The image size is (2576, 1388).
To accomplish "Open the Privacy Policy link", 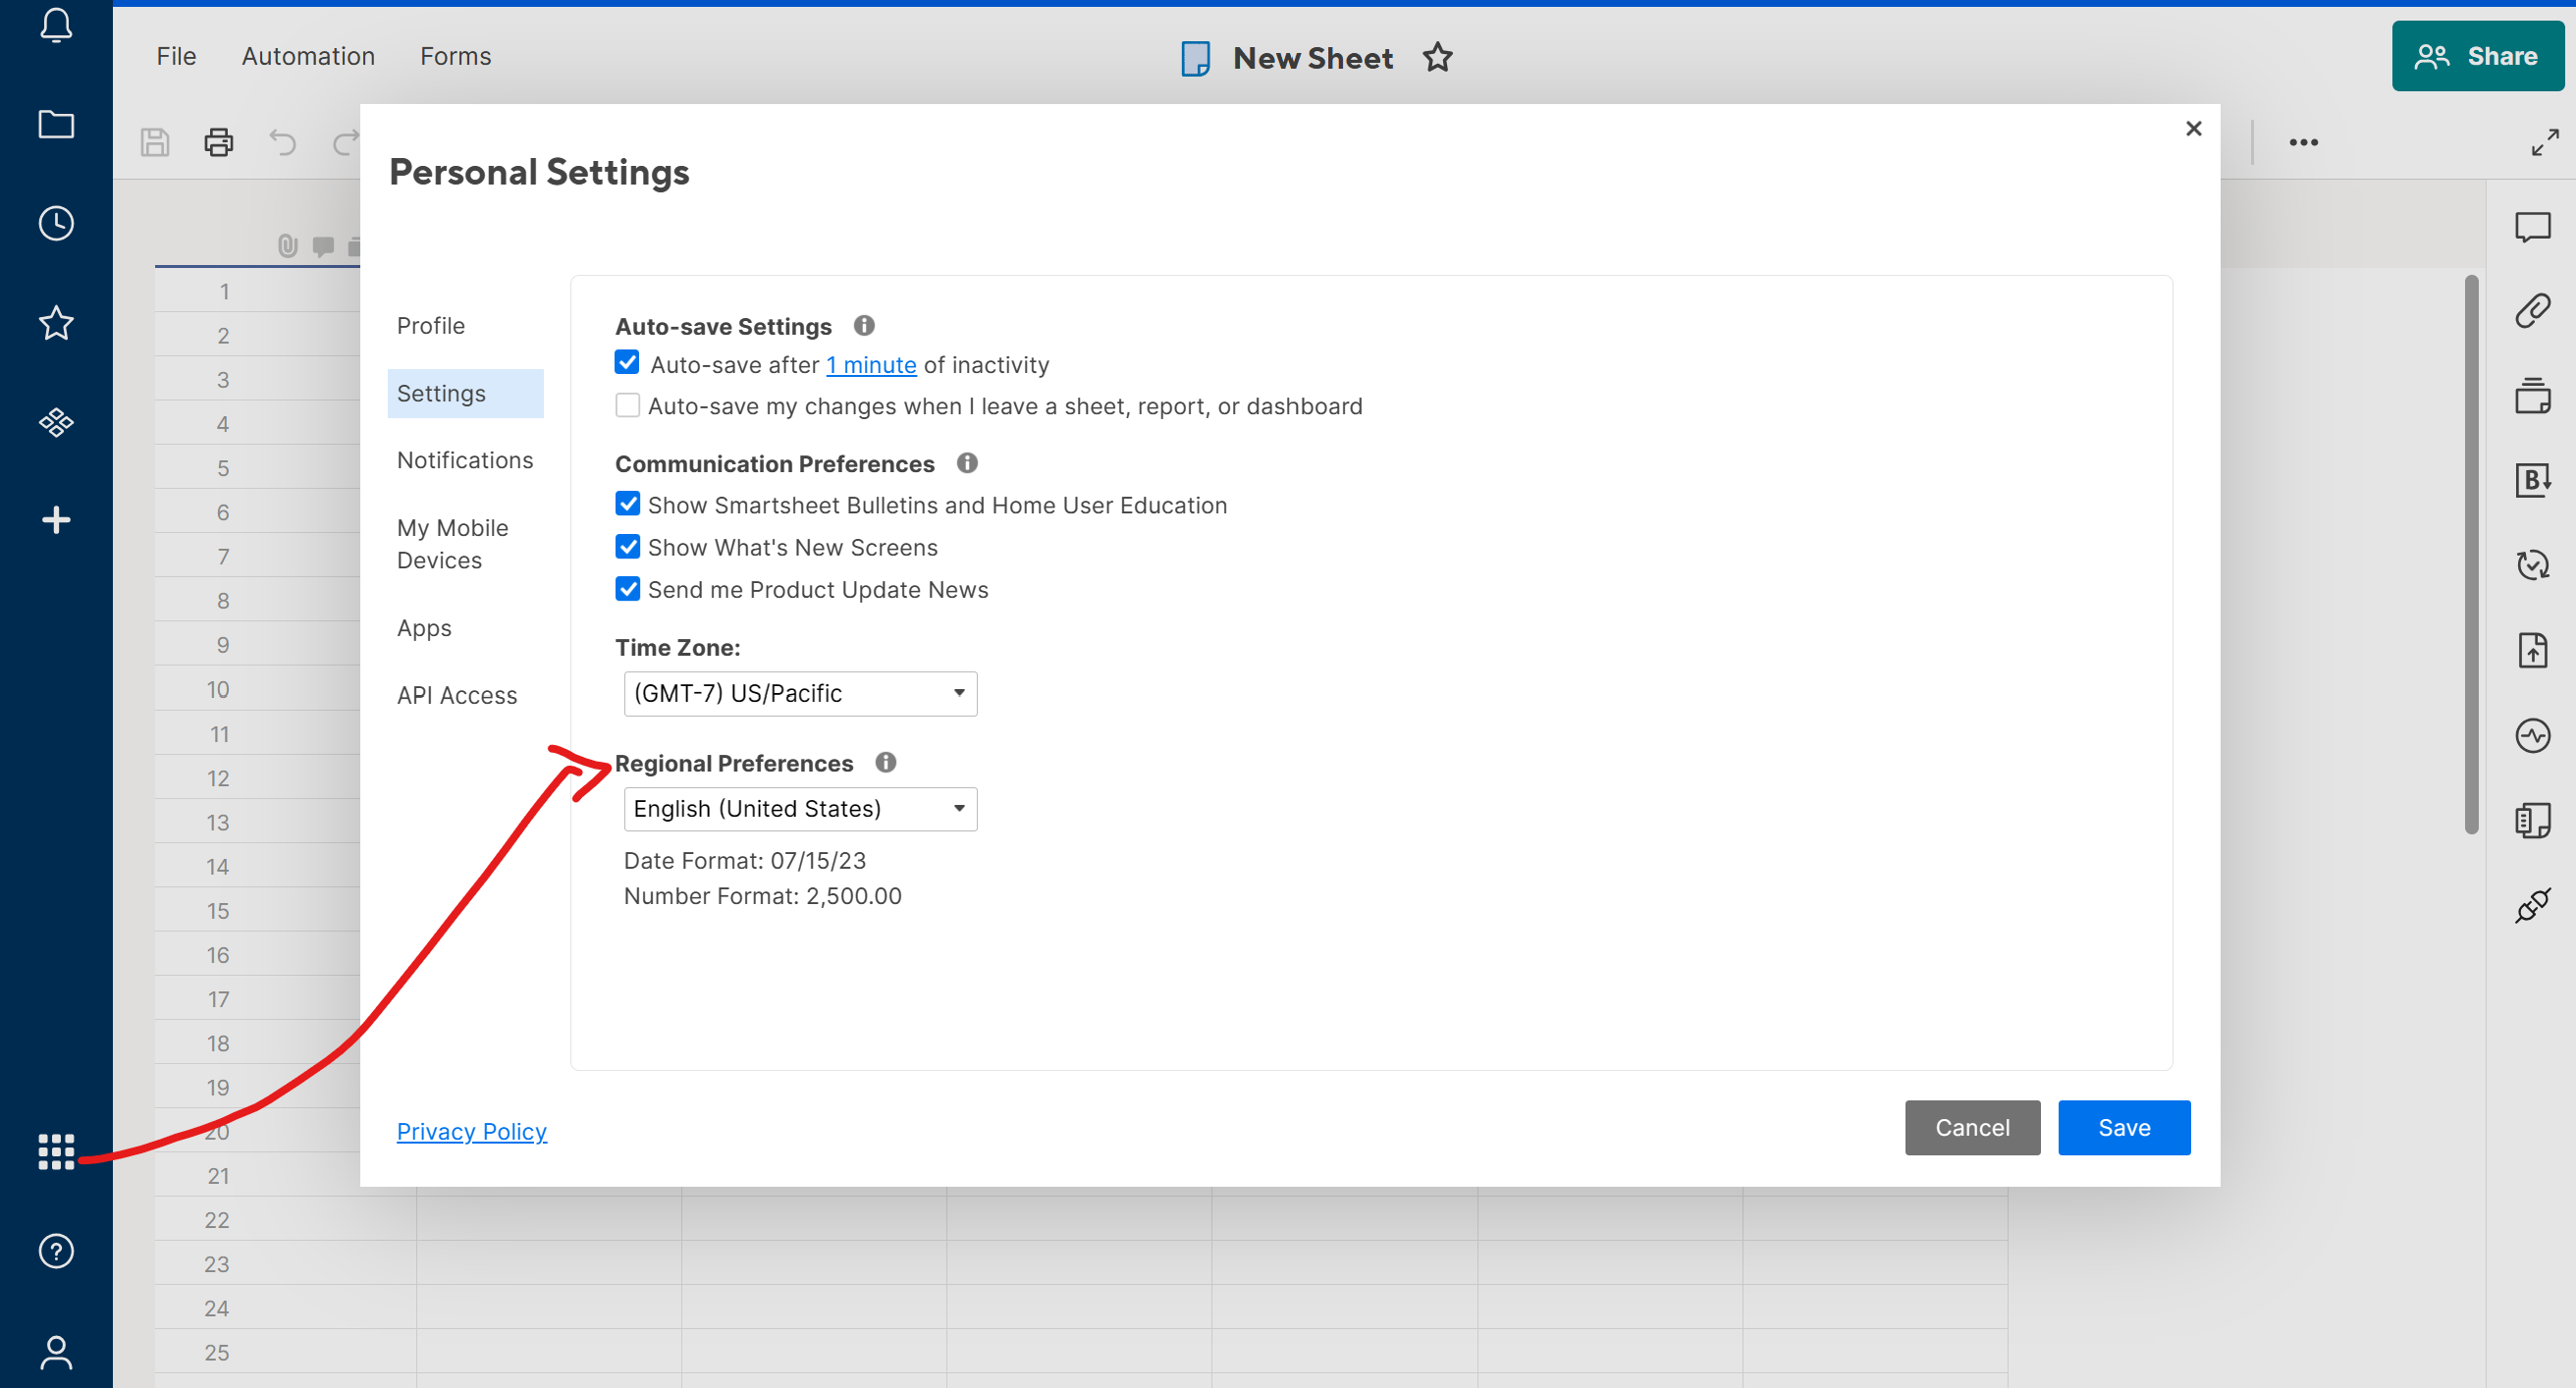I will [x=471, y=1131].
